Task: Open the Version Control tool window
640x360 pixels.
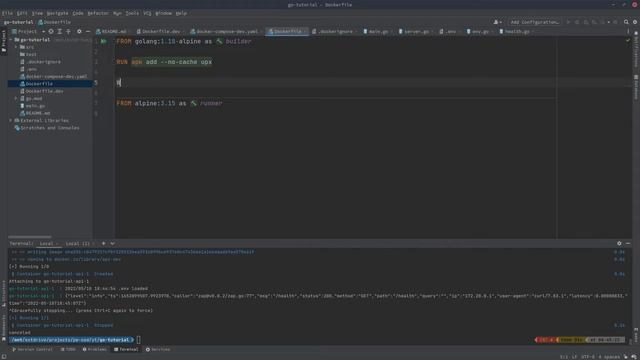Action: (32, 350)
